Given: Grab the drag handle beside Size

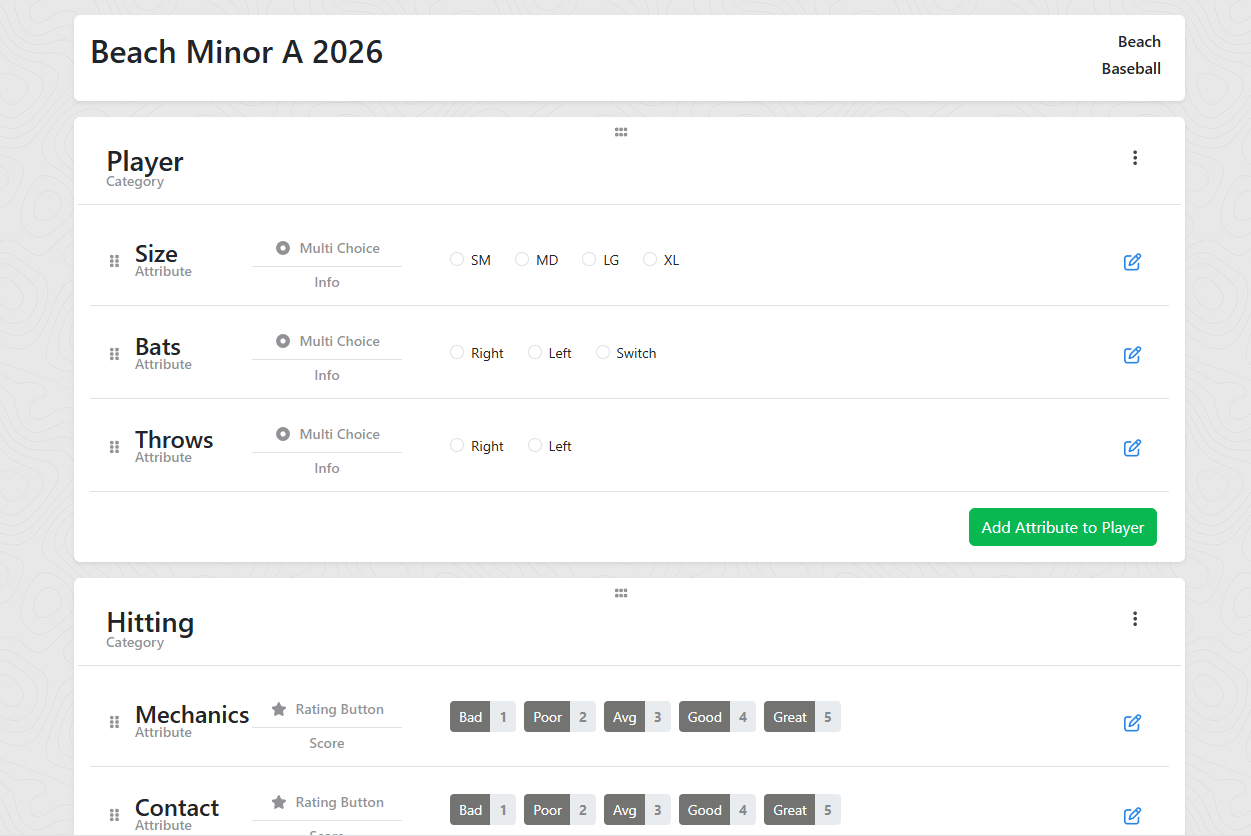Looking at the screenshot, I should (x=114, y=261).
